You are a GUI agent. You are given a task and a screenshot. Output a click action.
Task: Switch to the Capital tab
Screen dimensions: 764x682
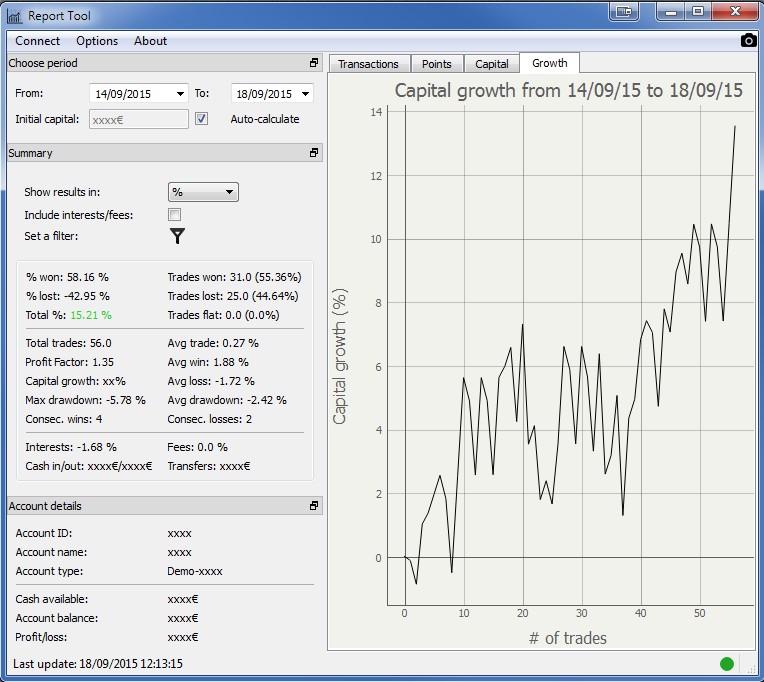(492, 64)
